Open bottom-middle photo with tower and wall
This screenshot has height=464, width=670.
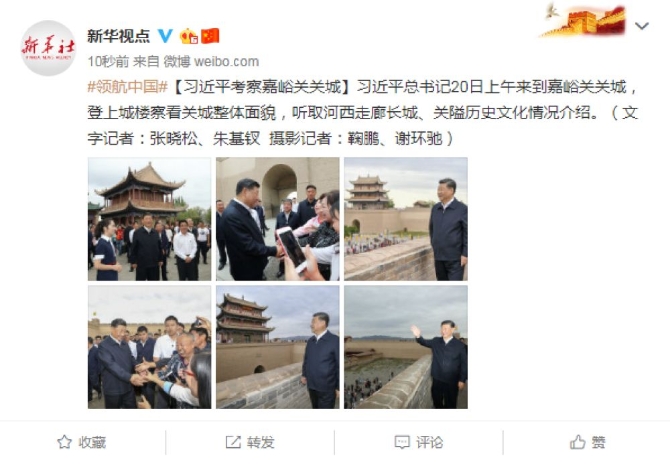tap(278, 347)
